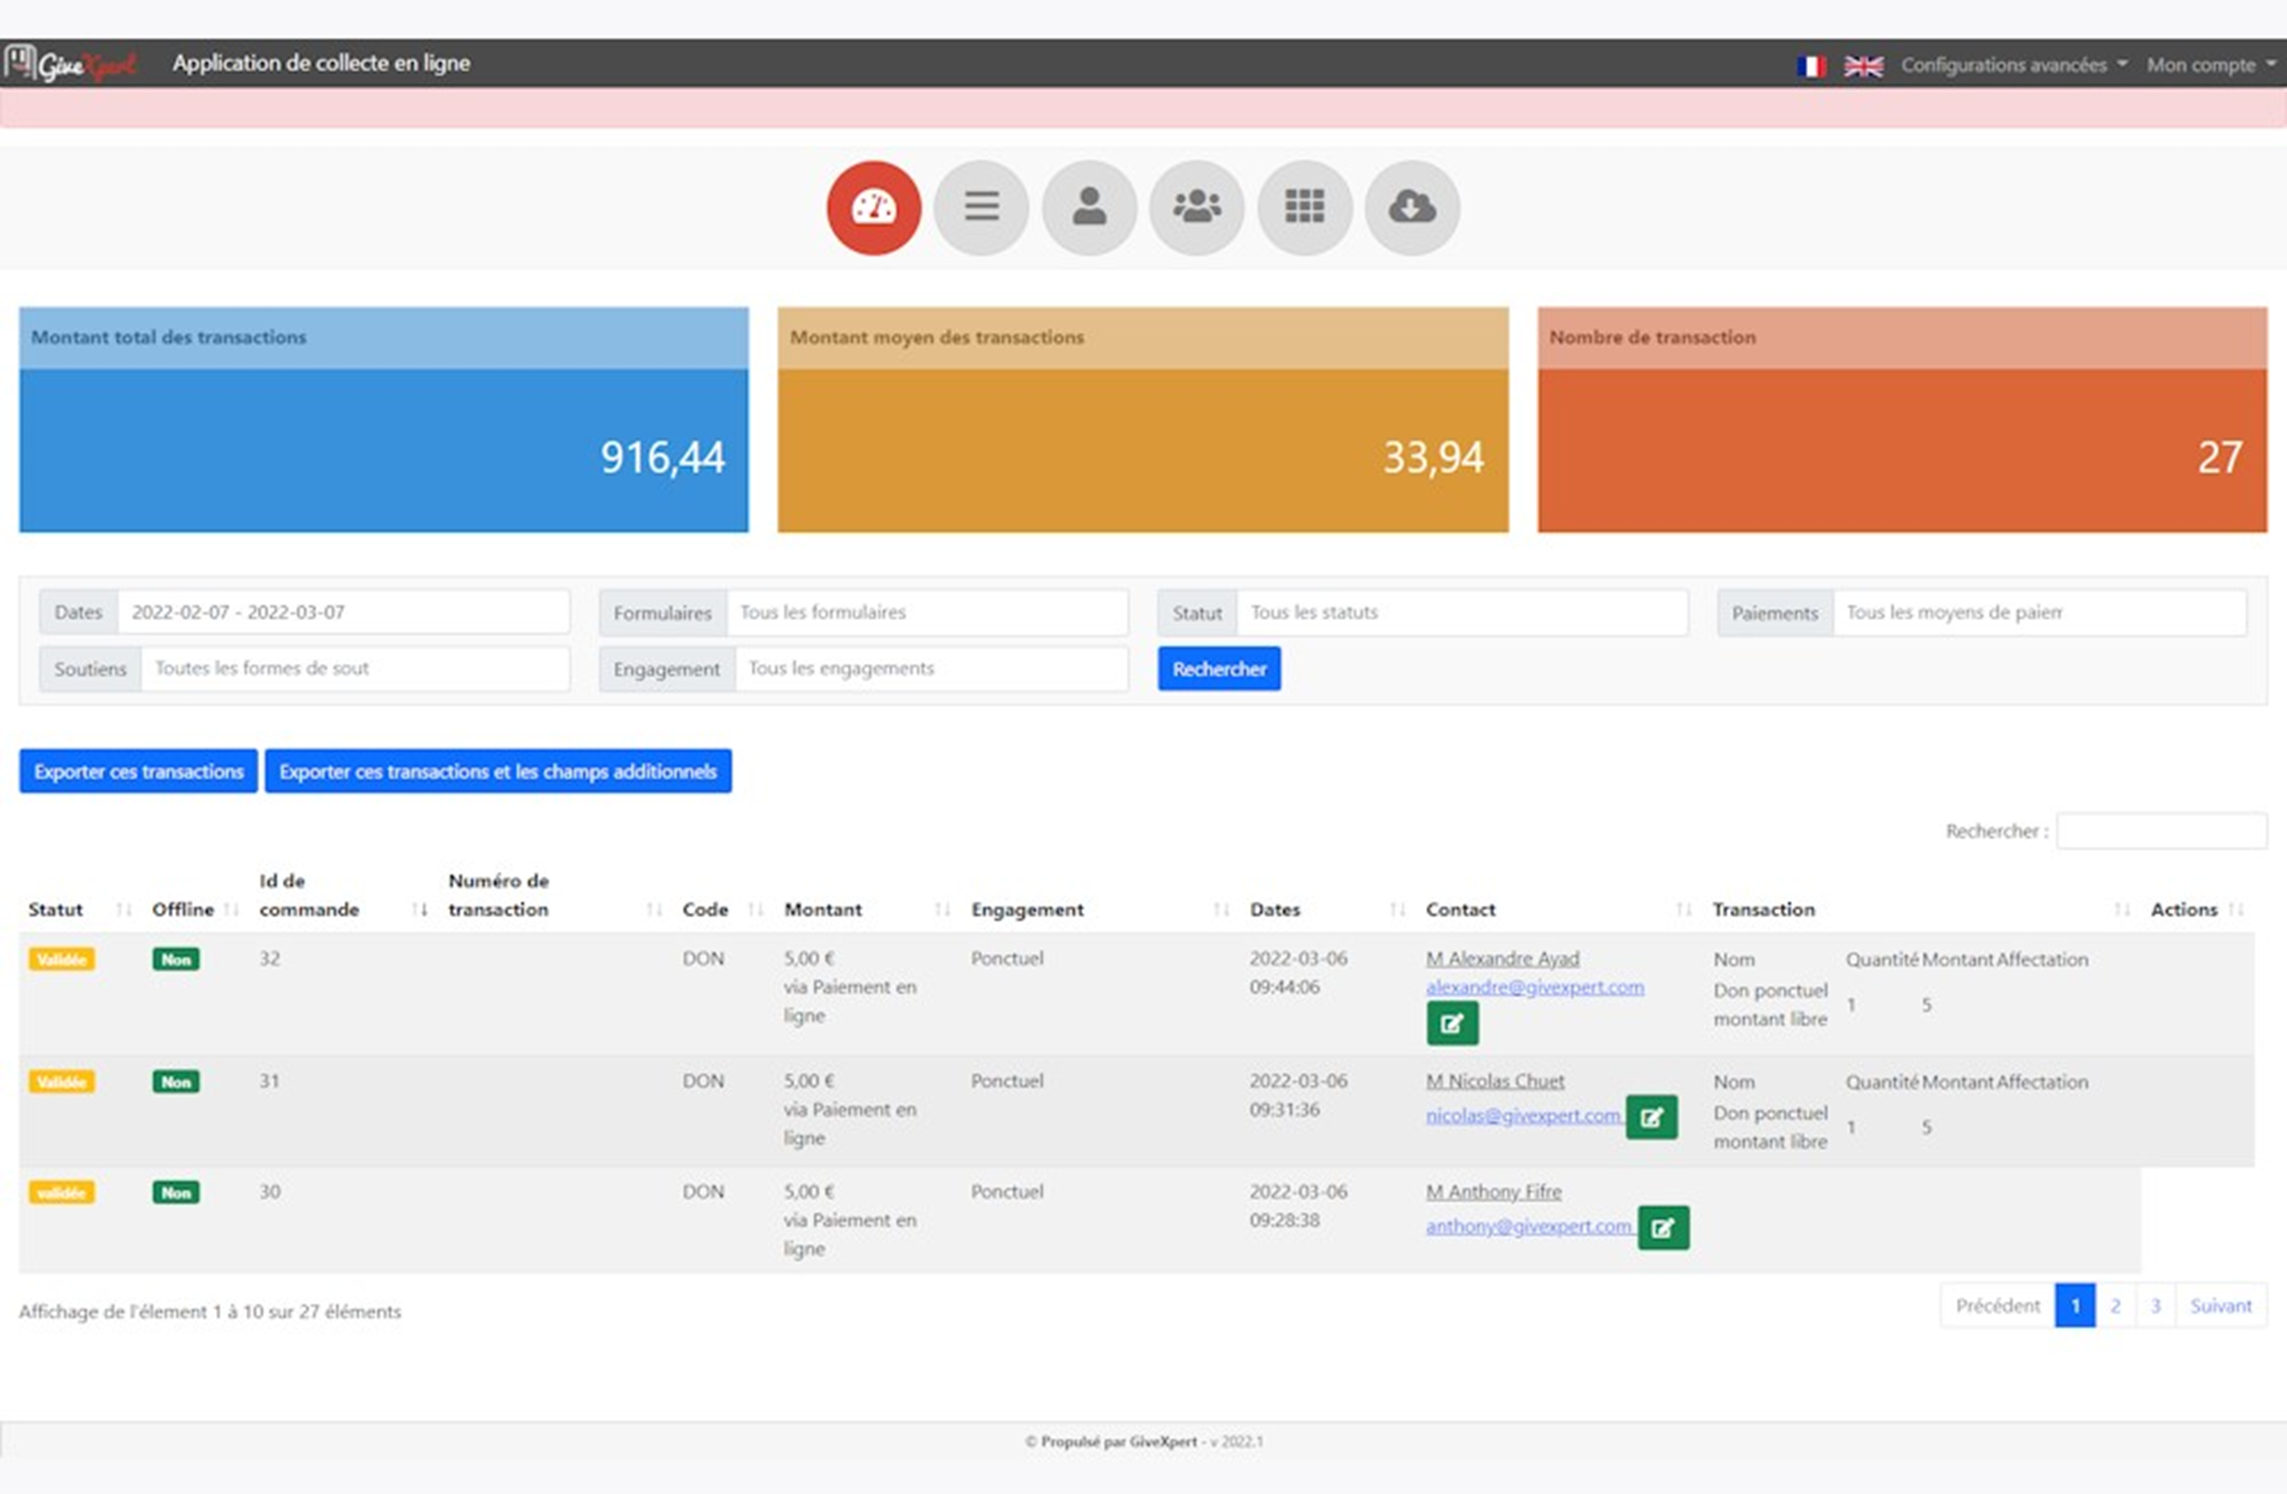Open the Formulaires filter dropdown

[x=926, y=612]
